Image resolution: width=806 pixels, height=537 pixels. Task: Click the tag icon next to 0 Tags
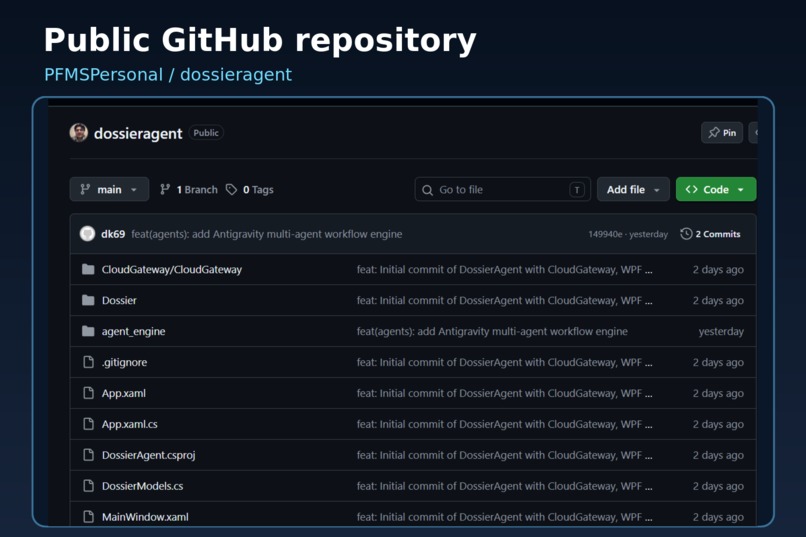click(x=231, y=190)
